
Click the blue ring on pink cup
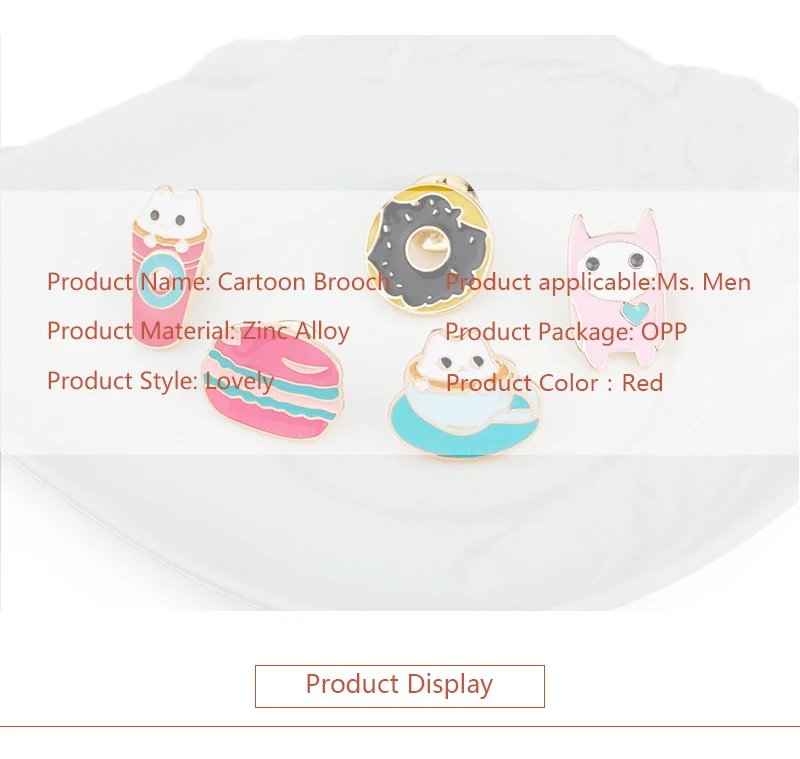[160, 279]
